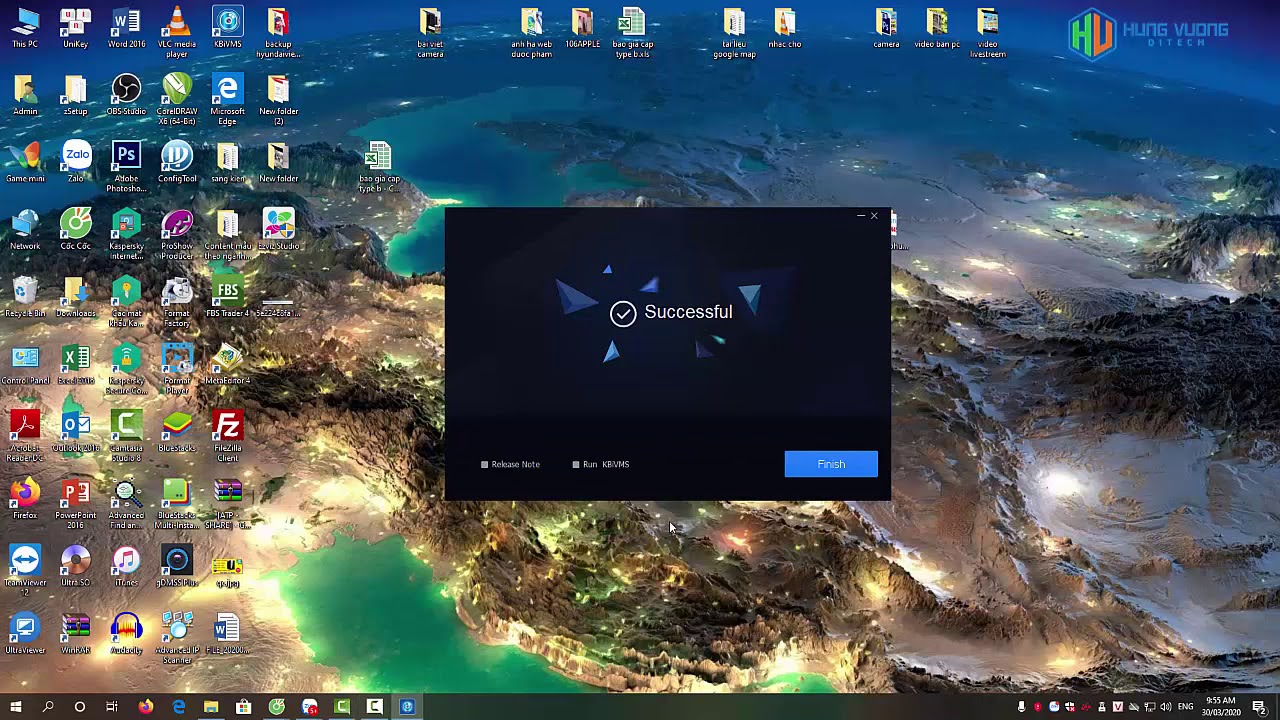Viewport: 1280px width, 720px height.
Task: Select the Advanced IP Scanner desktop icon
Action: [177, 638]
